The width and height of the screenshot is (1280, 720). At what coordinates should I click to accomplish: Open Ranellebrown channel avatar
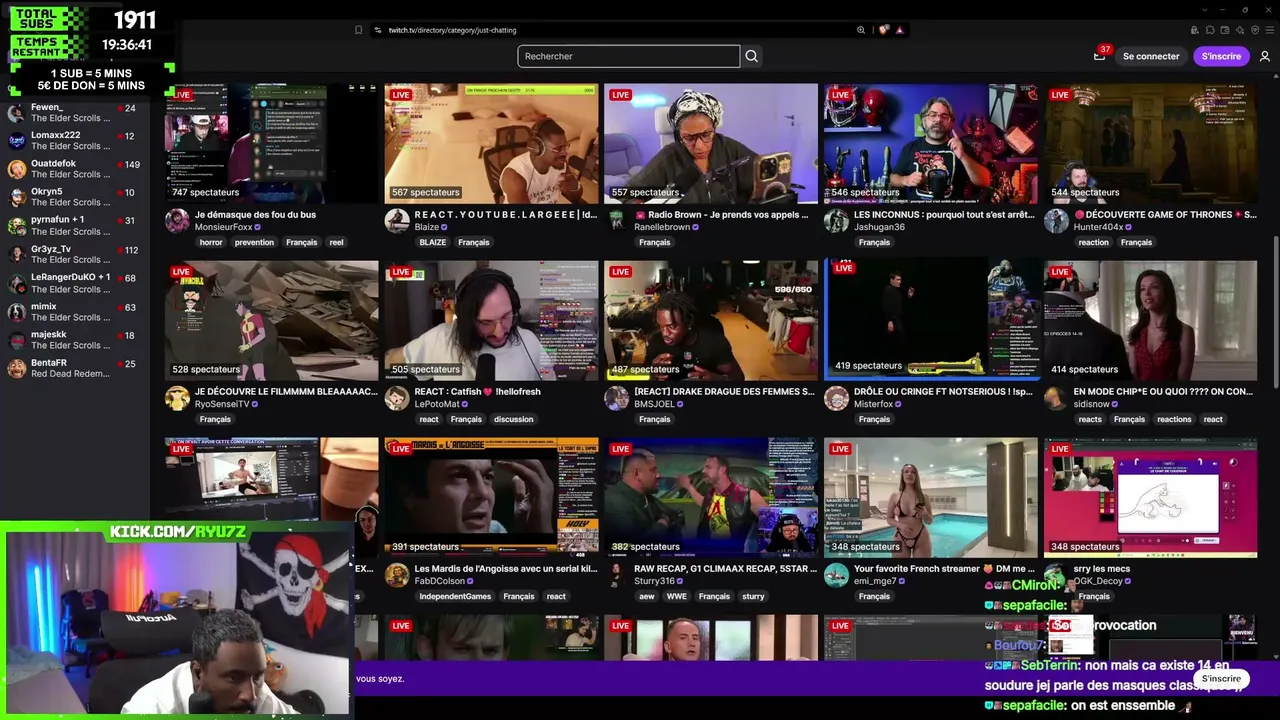tap(617, 221)
